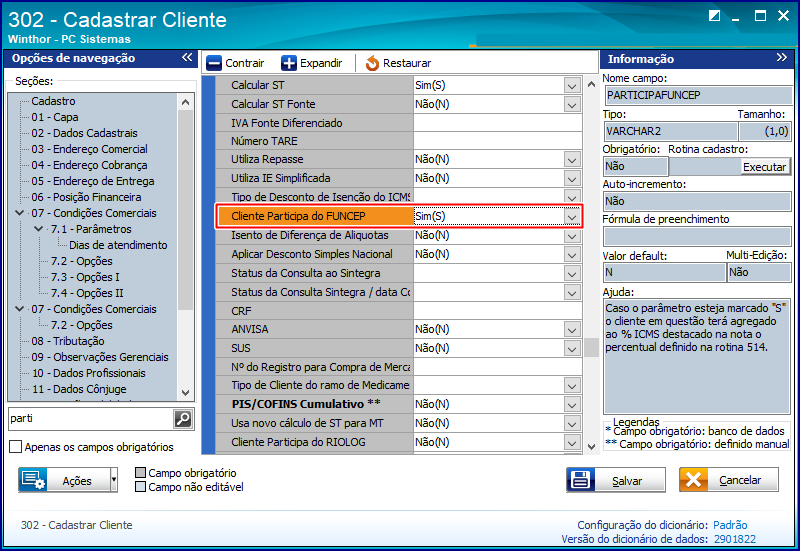Image resolution: width=800 pixels, height=551 pixels.
Task: Click the Salvar floppy disk icon
Action: click(581, 480)
